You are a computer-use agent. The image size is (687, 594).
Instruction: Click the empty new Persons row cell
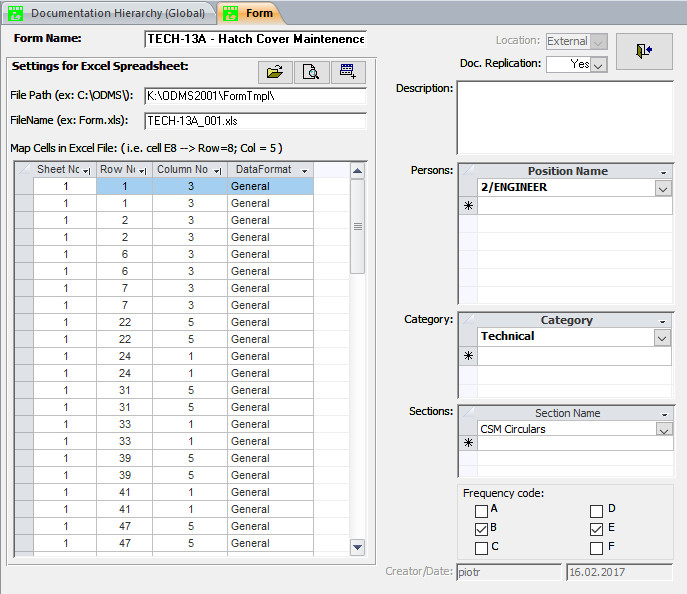(x=574, y=205)
